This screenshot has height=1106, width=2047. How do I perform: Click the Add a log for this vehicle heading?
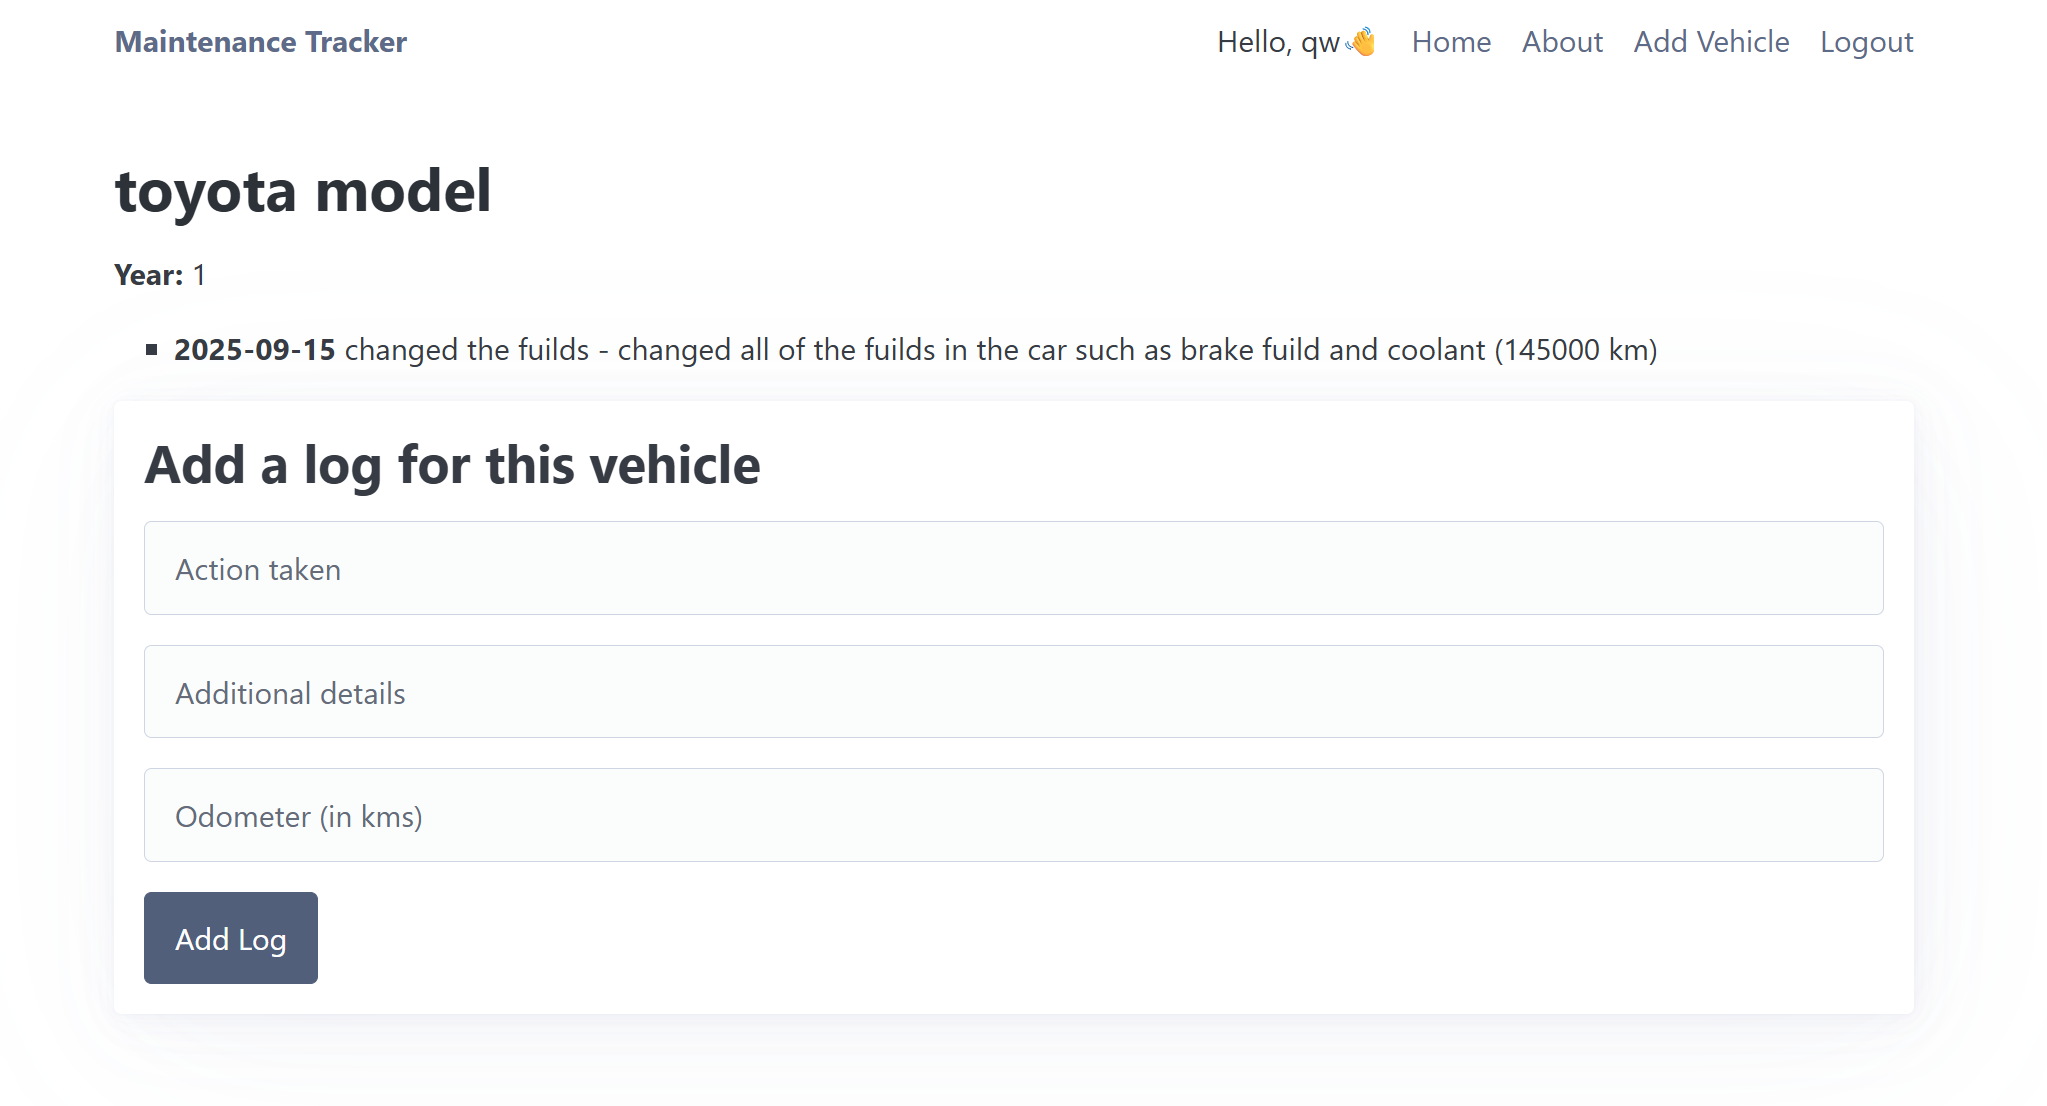click(x=452, y=465)
